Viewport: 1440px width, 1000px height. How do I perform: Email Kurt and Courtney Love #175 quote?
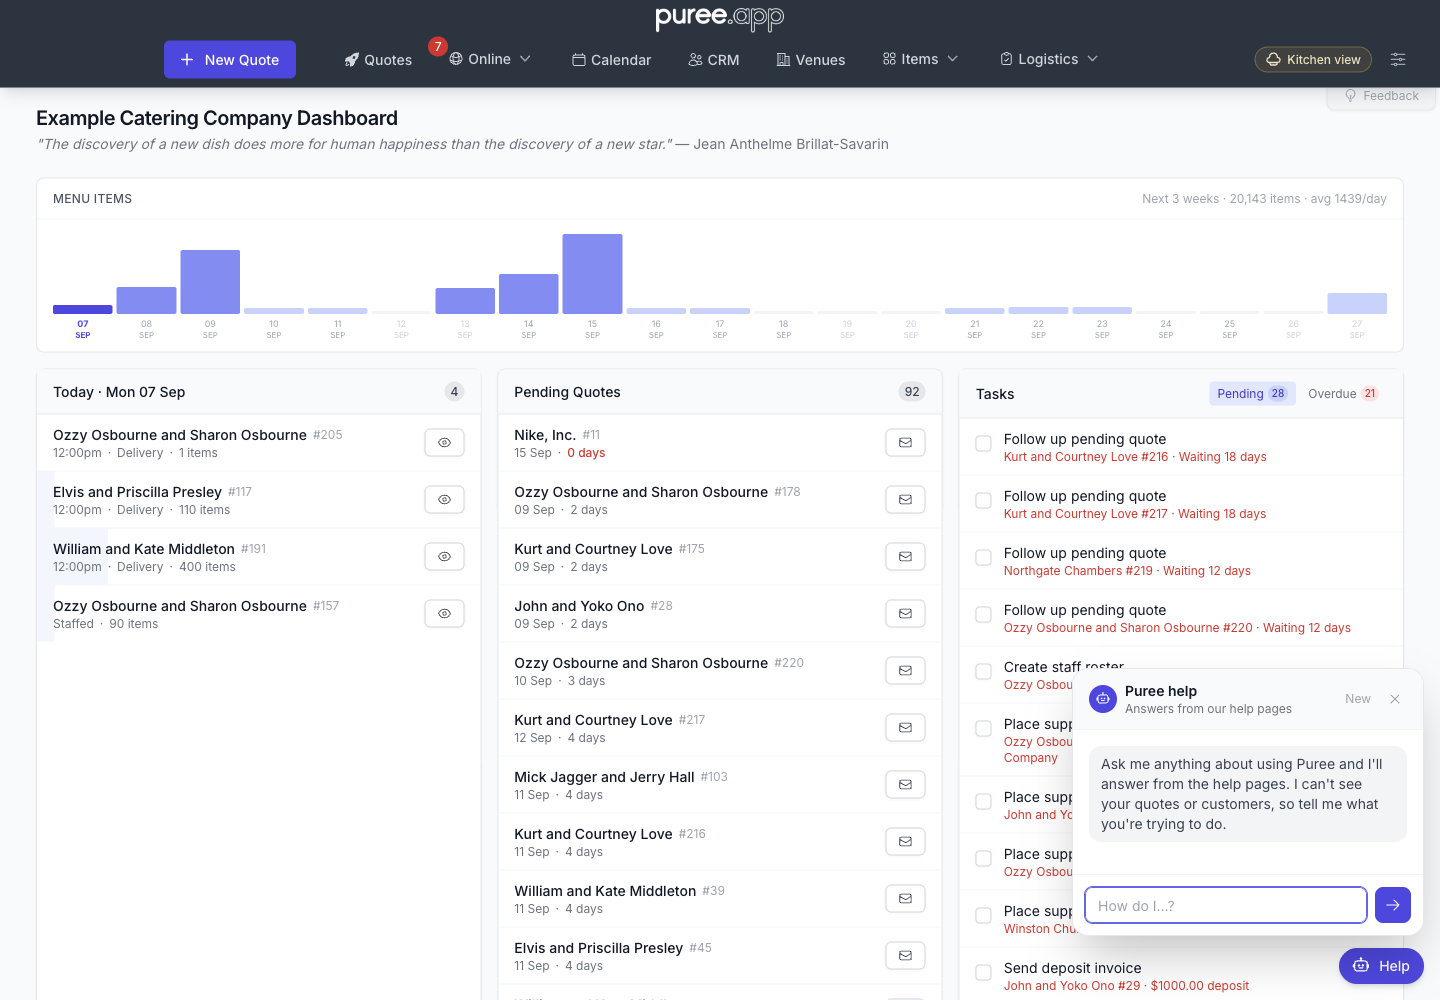905,556
